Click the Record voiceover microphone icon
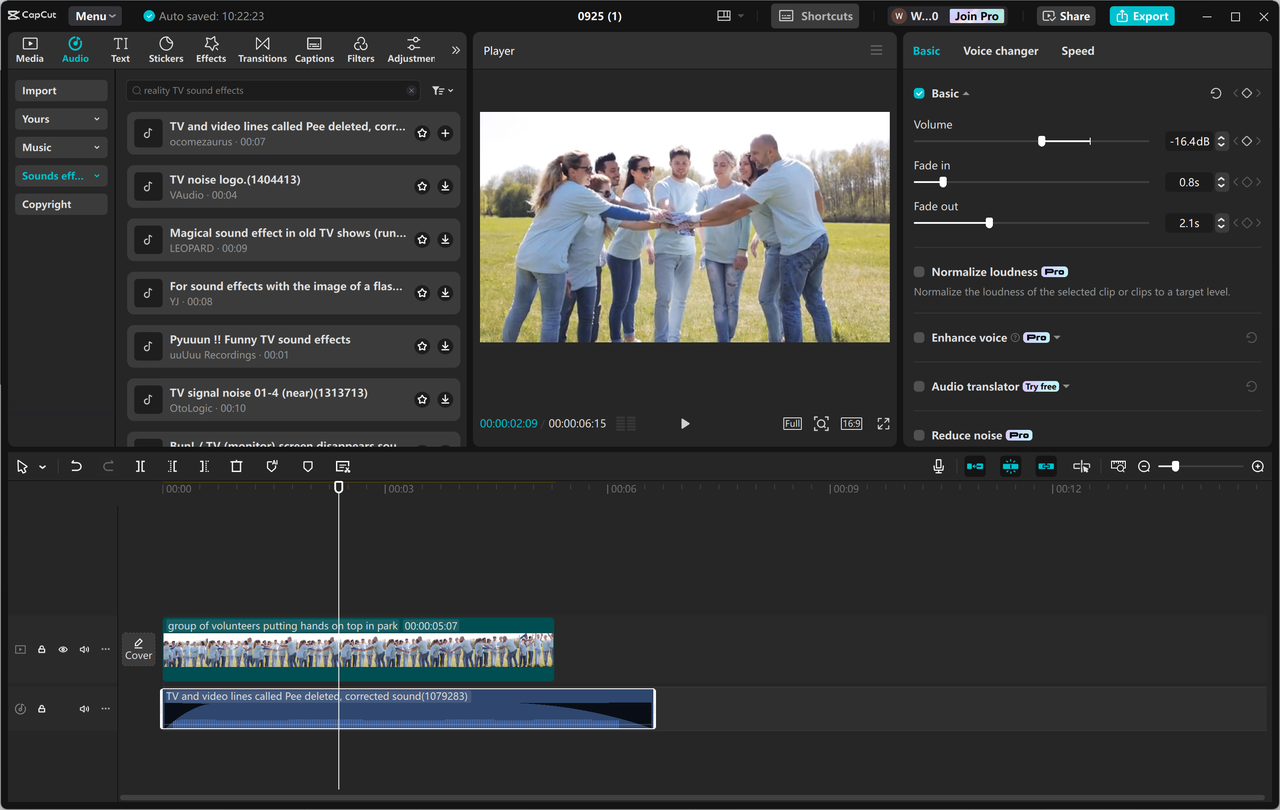 [x=937, y=465]
